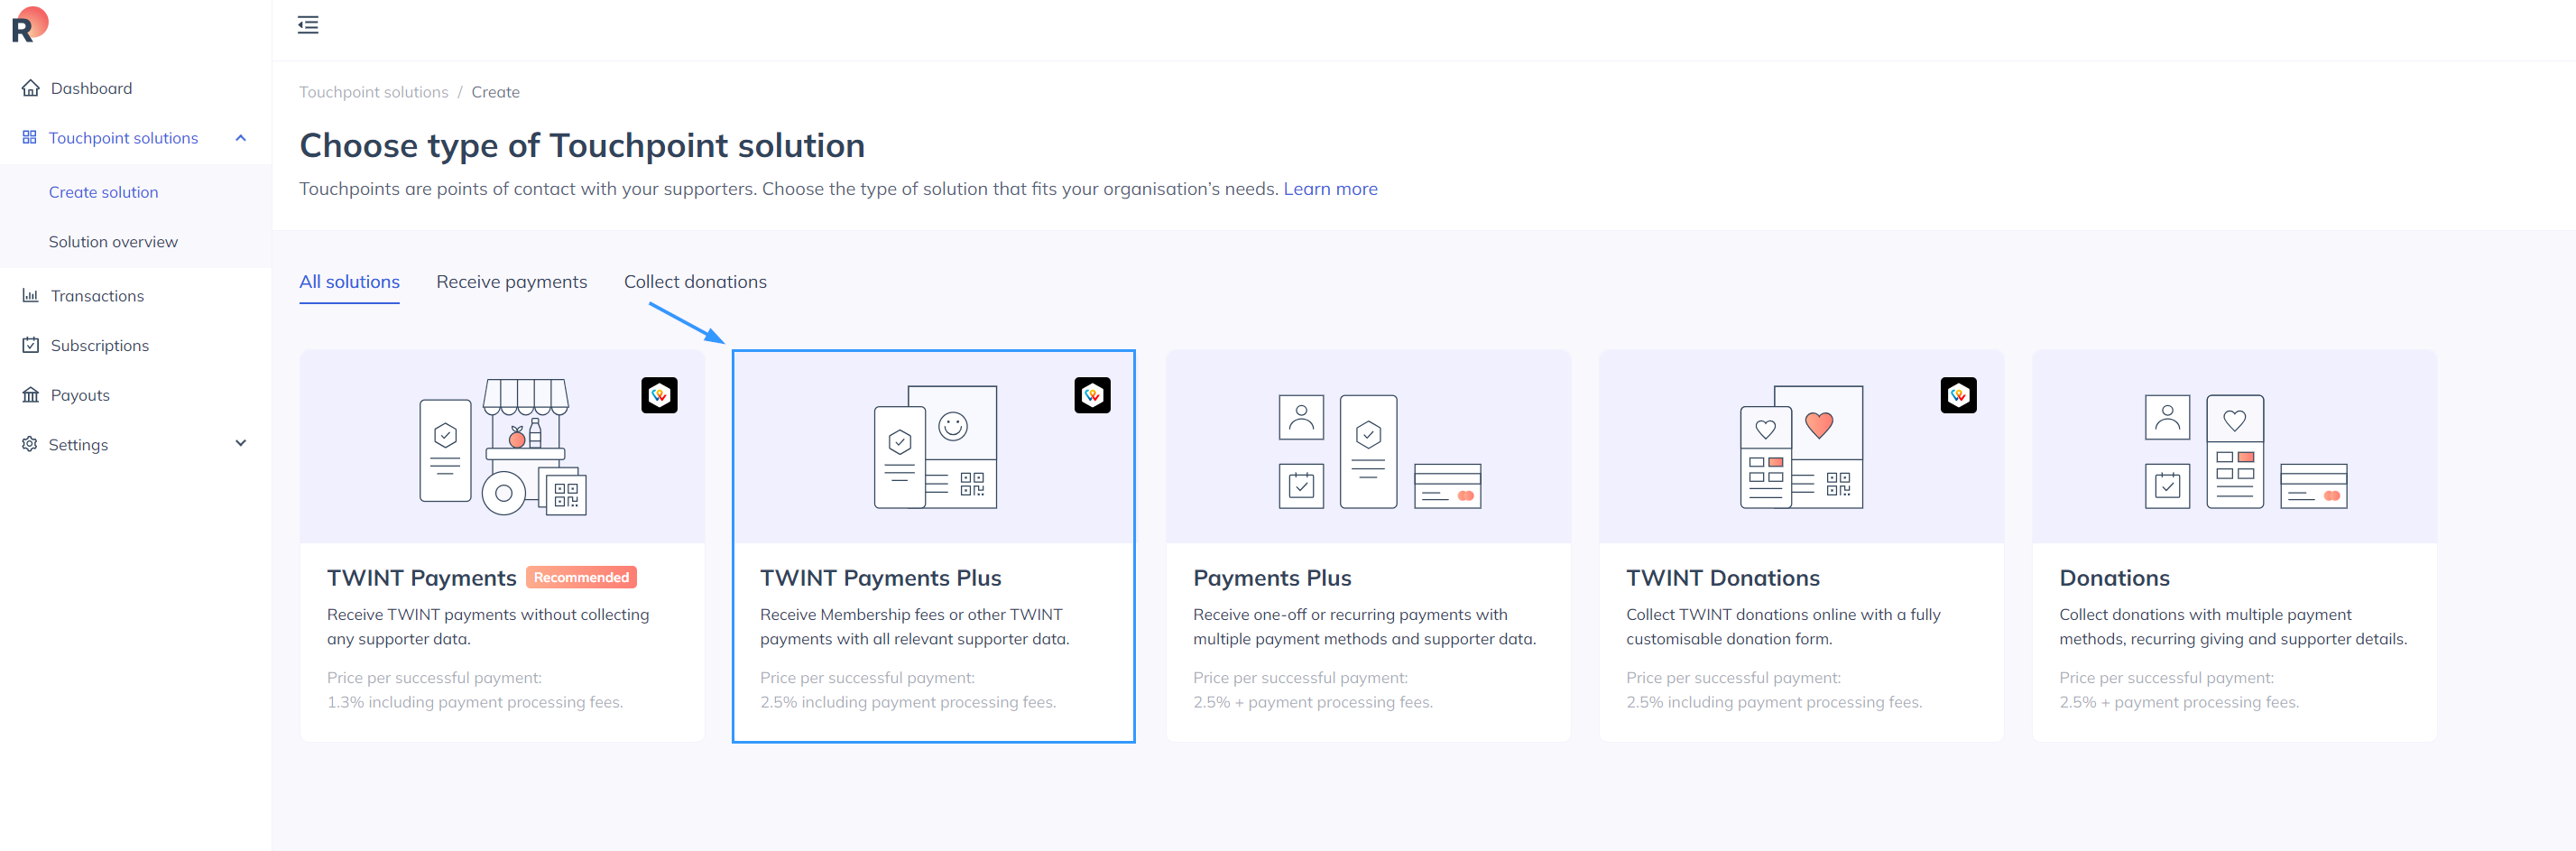The height and width of the screenshot is (851, 2576).
Task: Click the Subscriptions calendar icon
Action: (31, 345)
